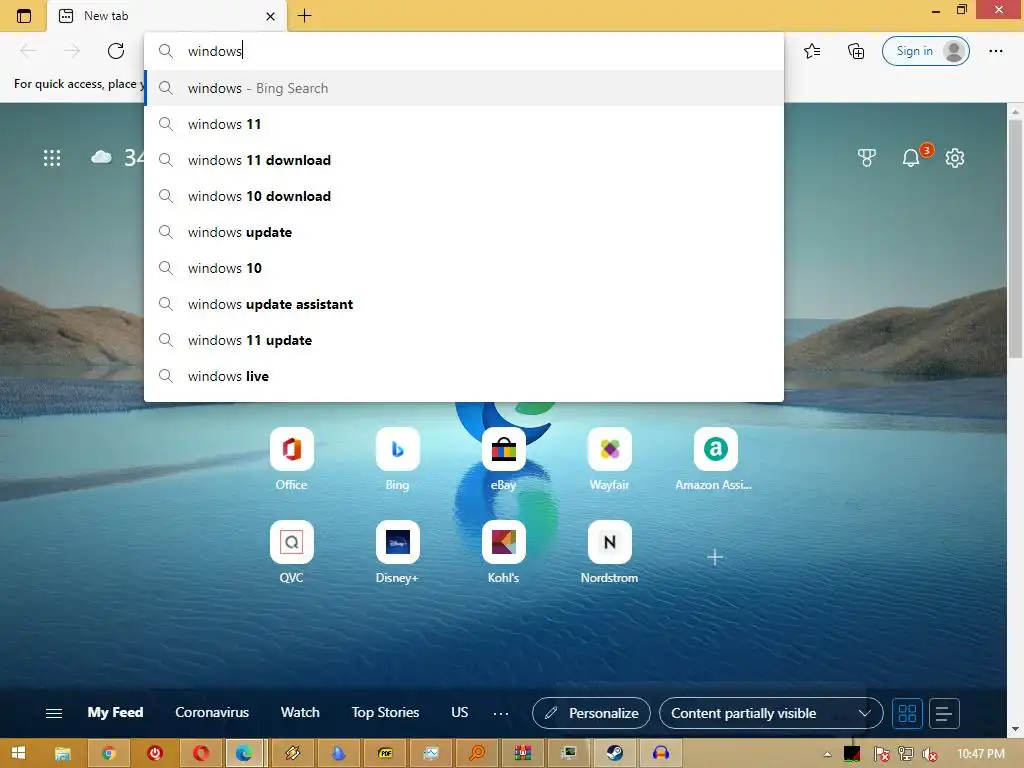The height and width of the screenshot is (768, 1024).
Task: Switch to the Coronavirus tab
Action: click(x=212, y=712)
